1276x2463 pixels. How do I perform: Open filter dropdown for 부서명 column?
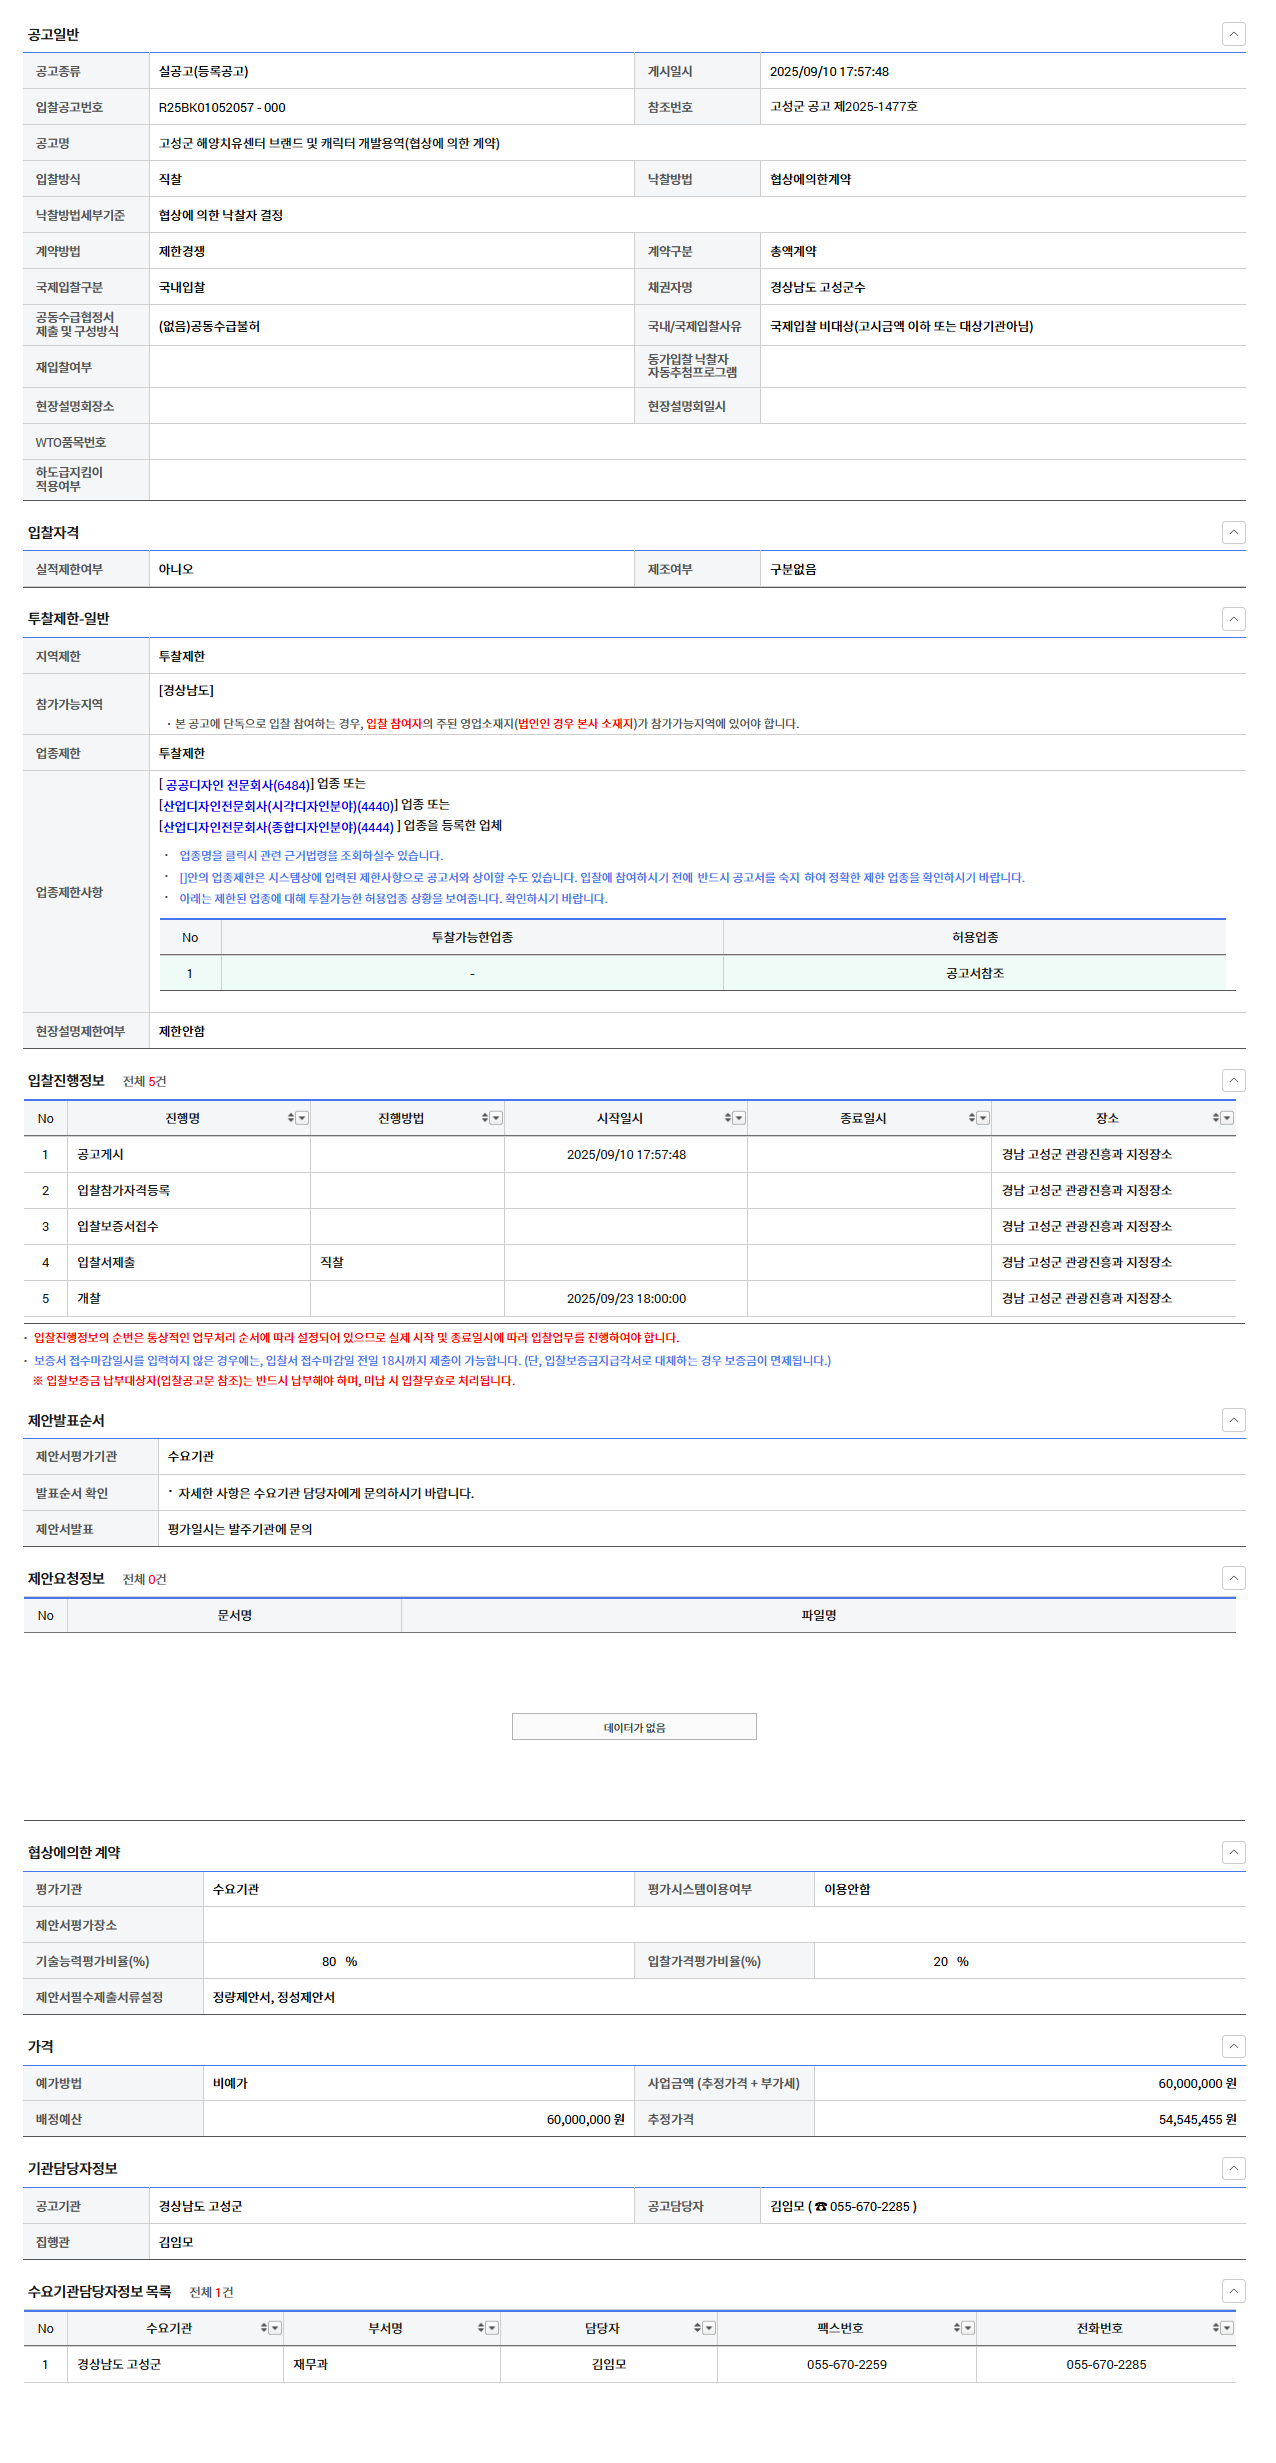pos(492,2328)
